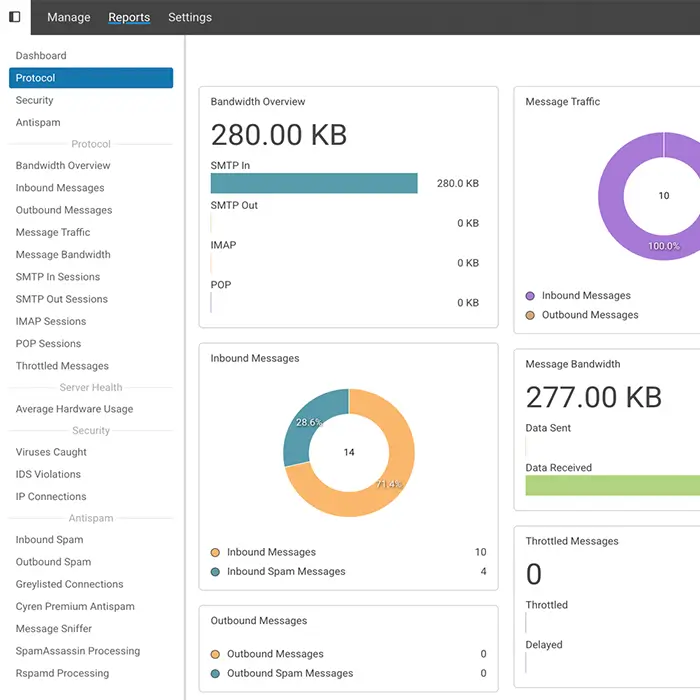Open Message Sniffer report
The image size is (700, 700).
(54, 629)
